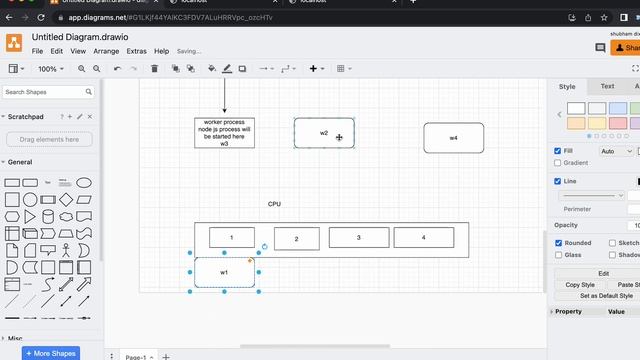Open the table insert dropdown
This screenshot has width=640, height=360.
click(344, 69)
